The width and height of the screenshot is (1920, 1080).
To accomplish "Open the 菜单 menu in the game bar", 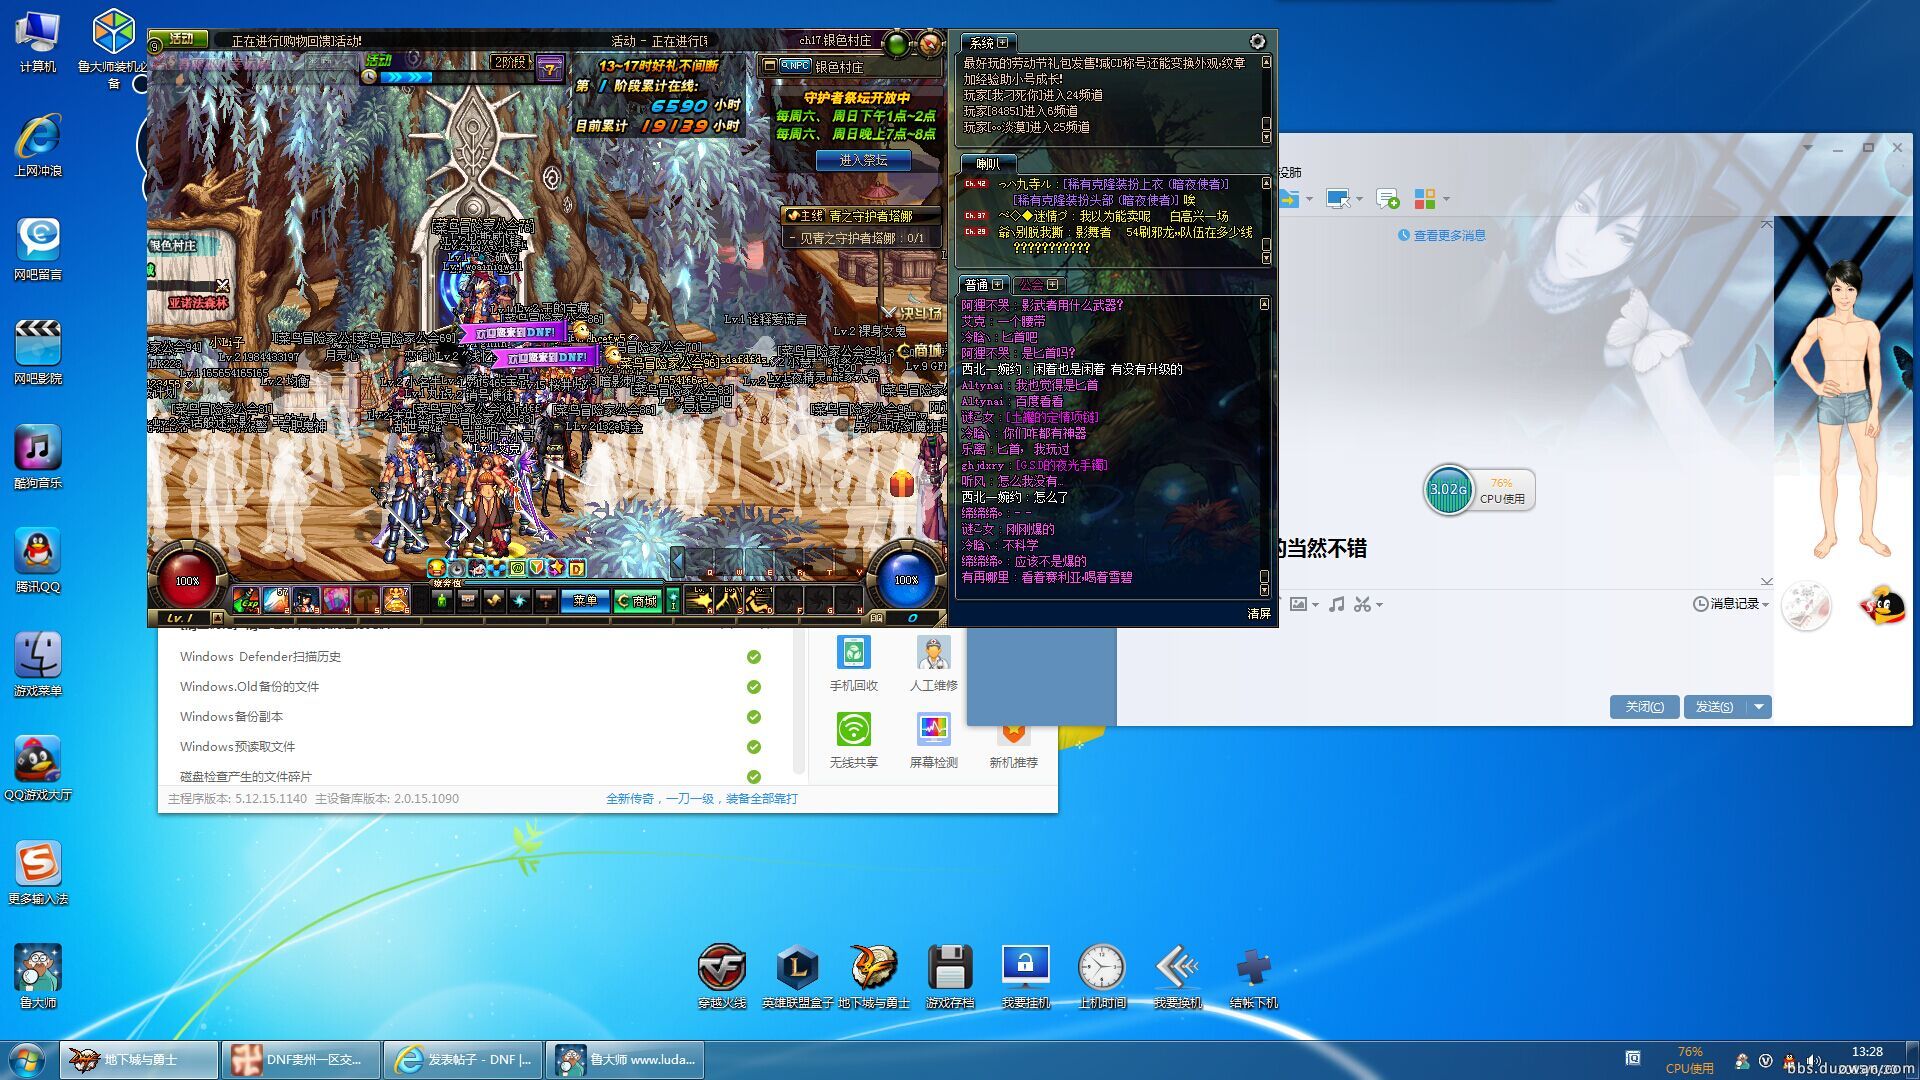I will 585,601.
